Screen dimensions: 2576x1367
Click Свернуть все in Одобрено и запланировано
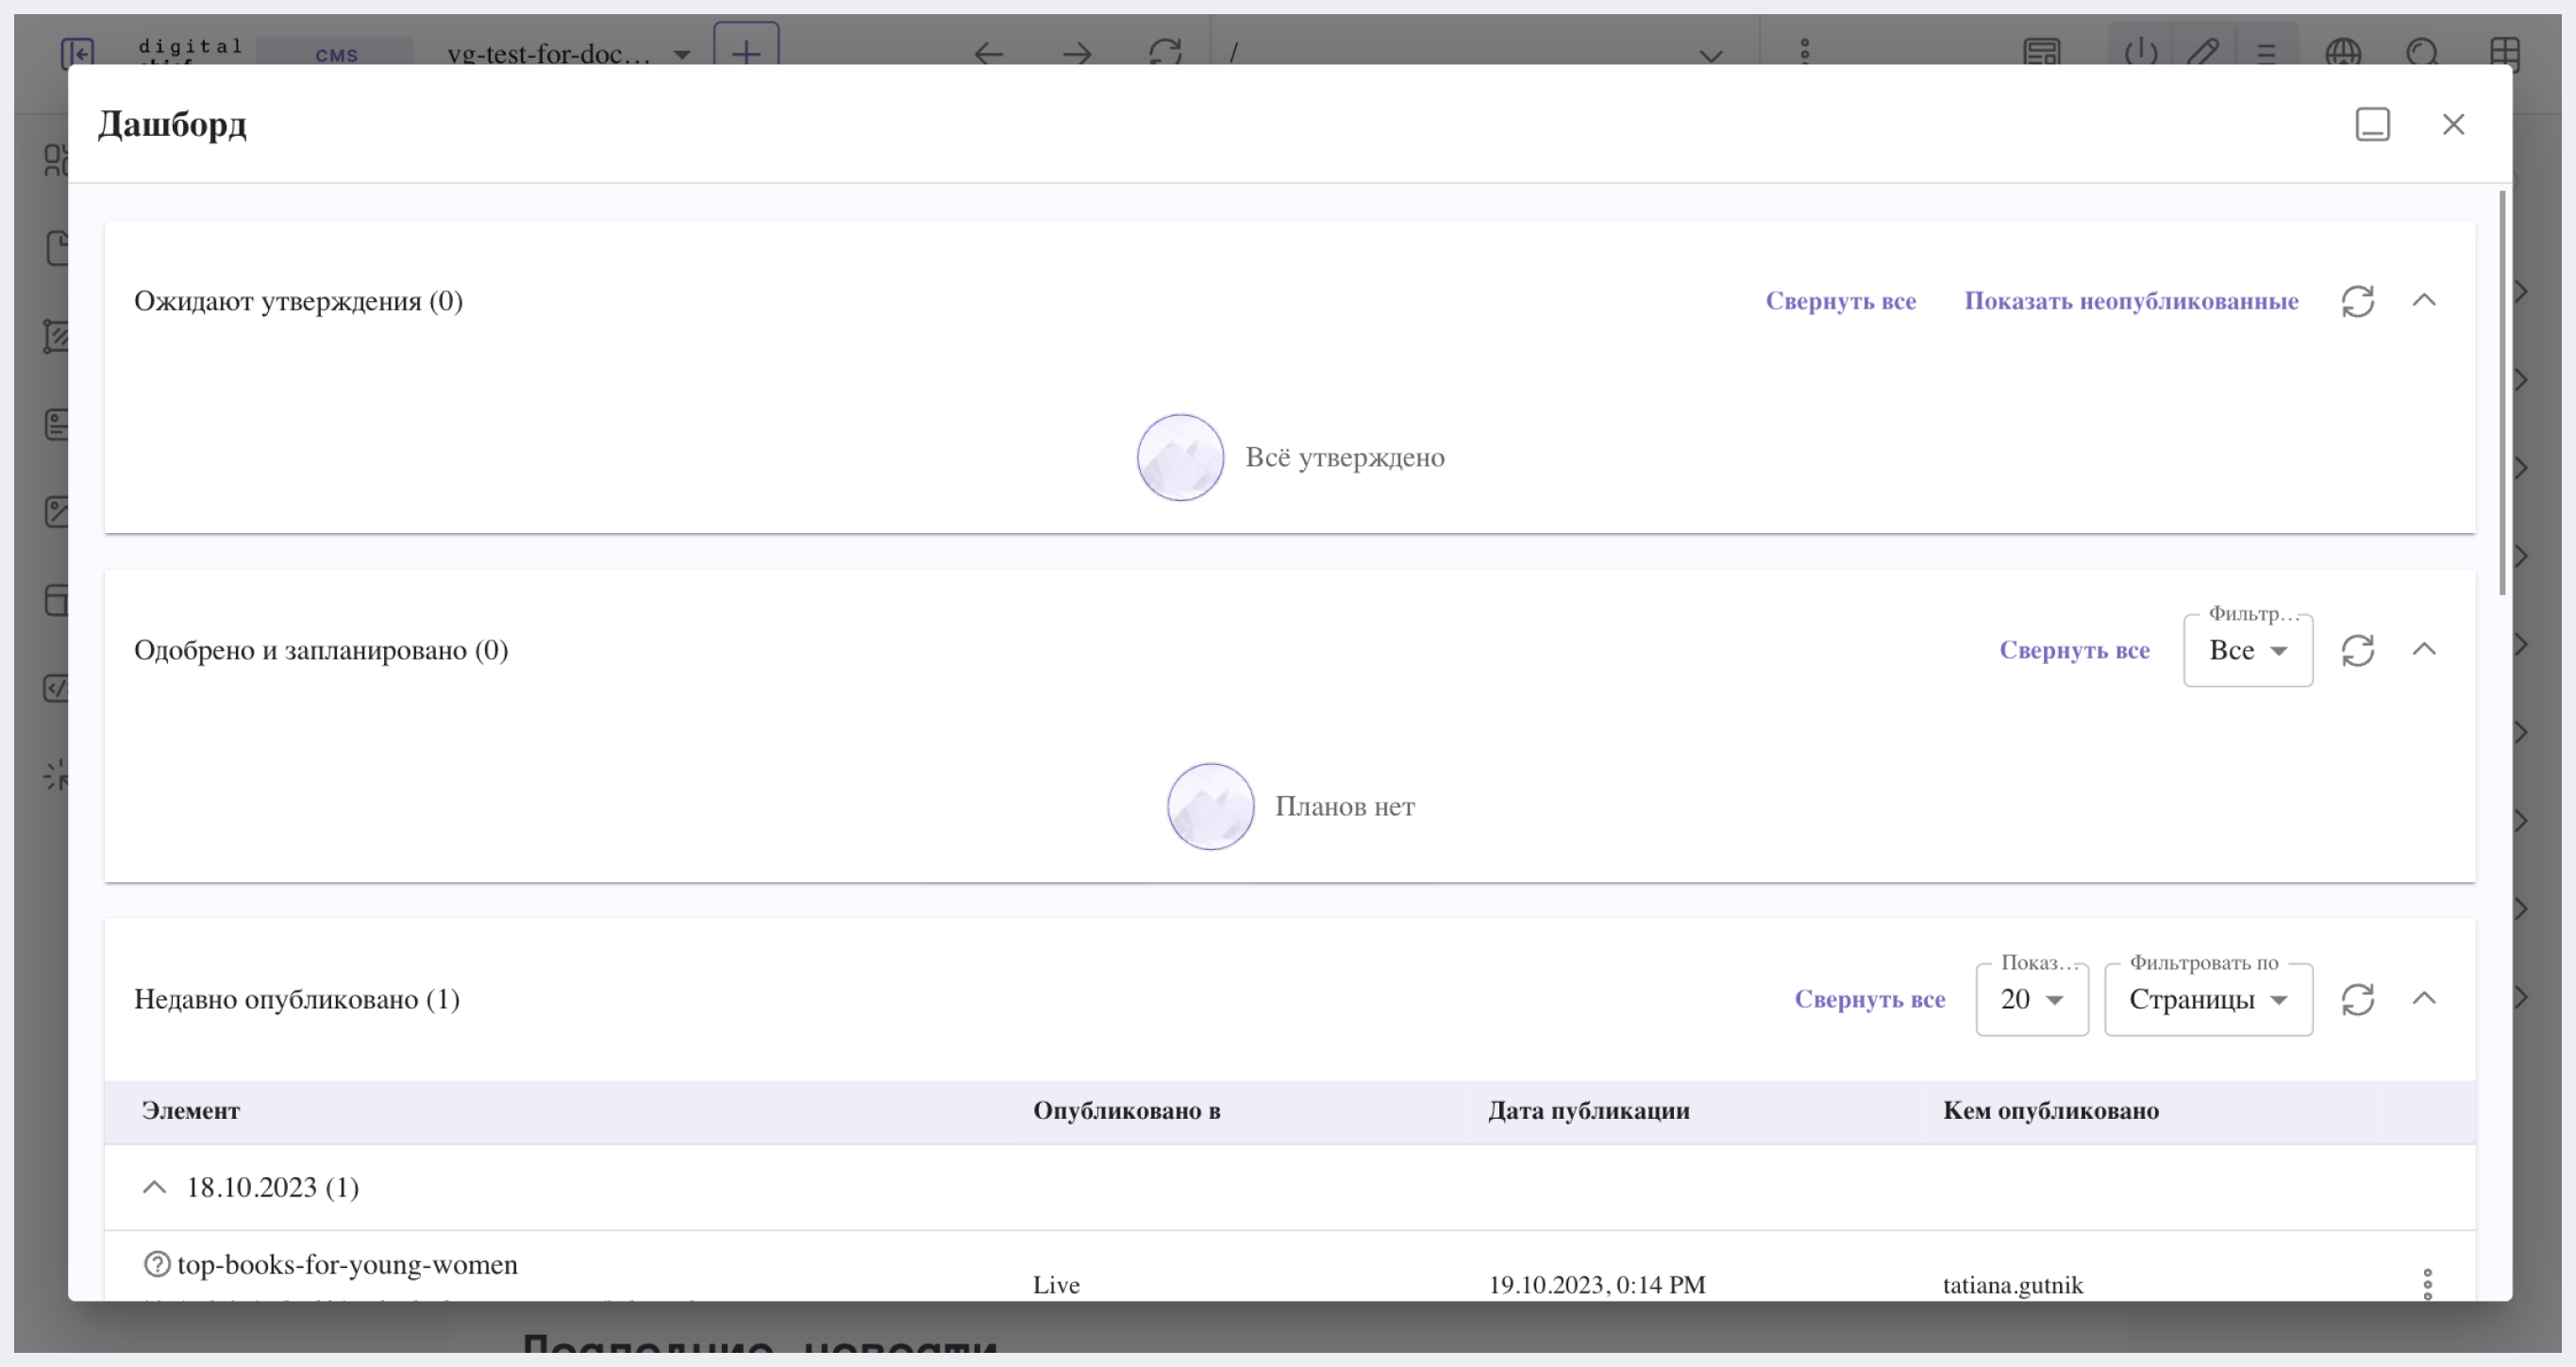tap(2074, 650)
